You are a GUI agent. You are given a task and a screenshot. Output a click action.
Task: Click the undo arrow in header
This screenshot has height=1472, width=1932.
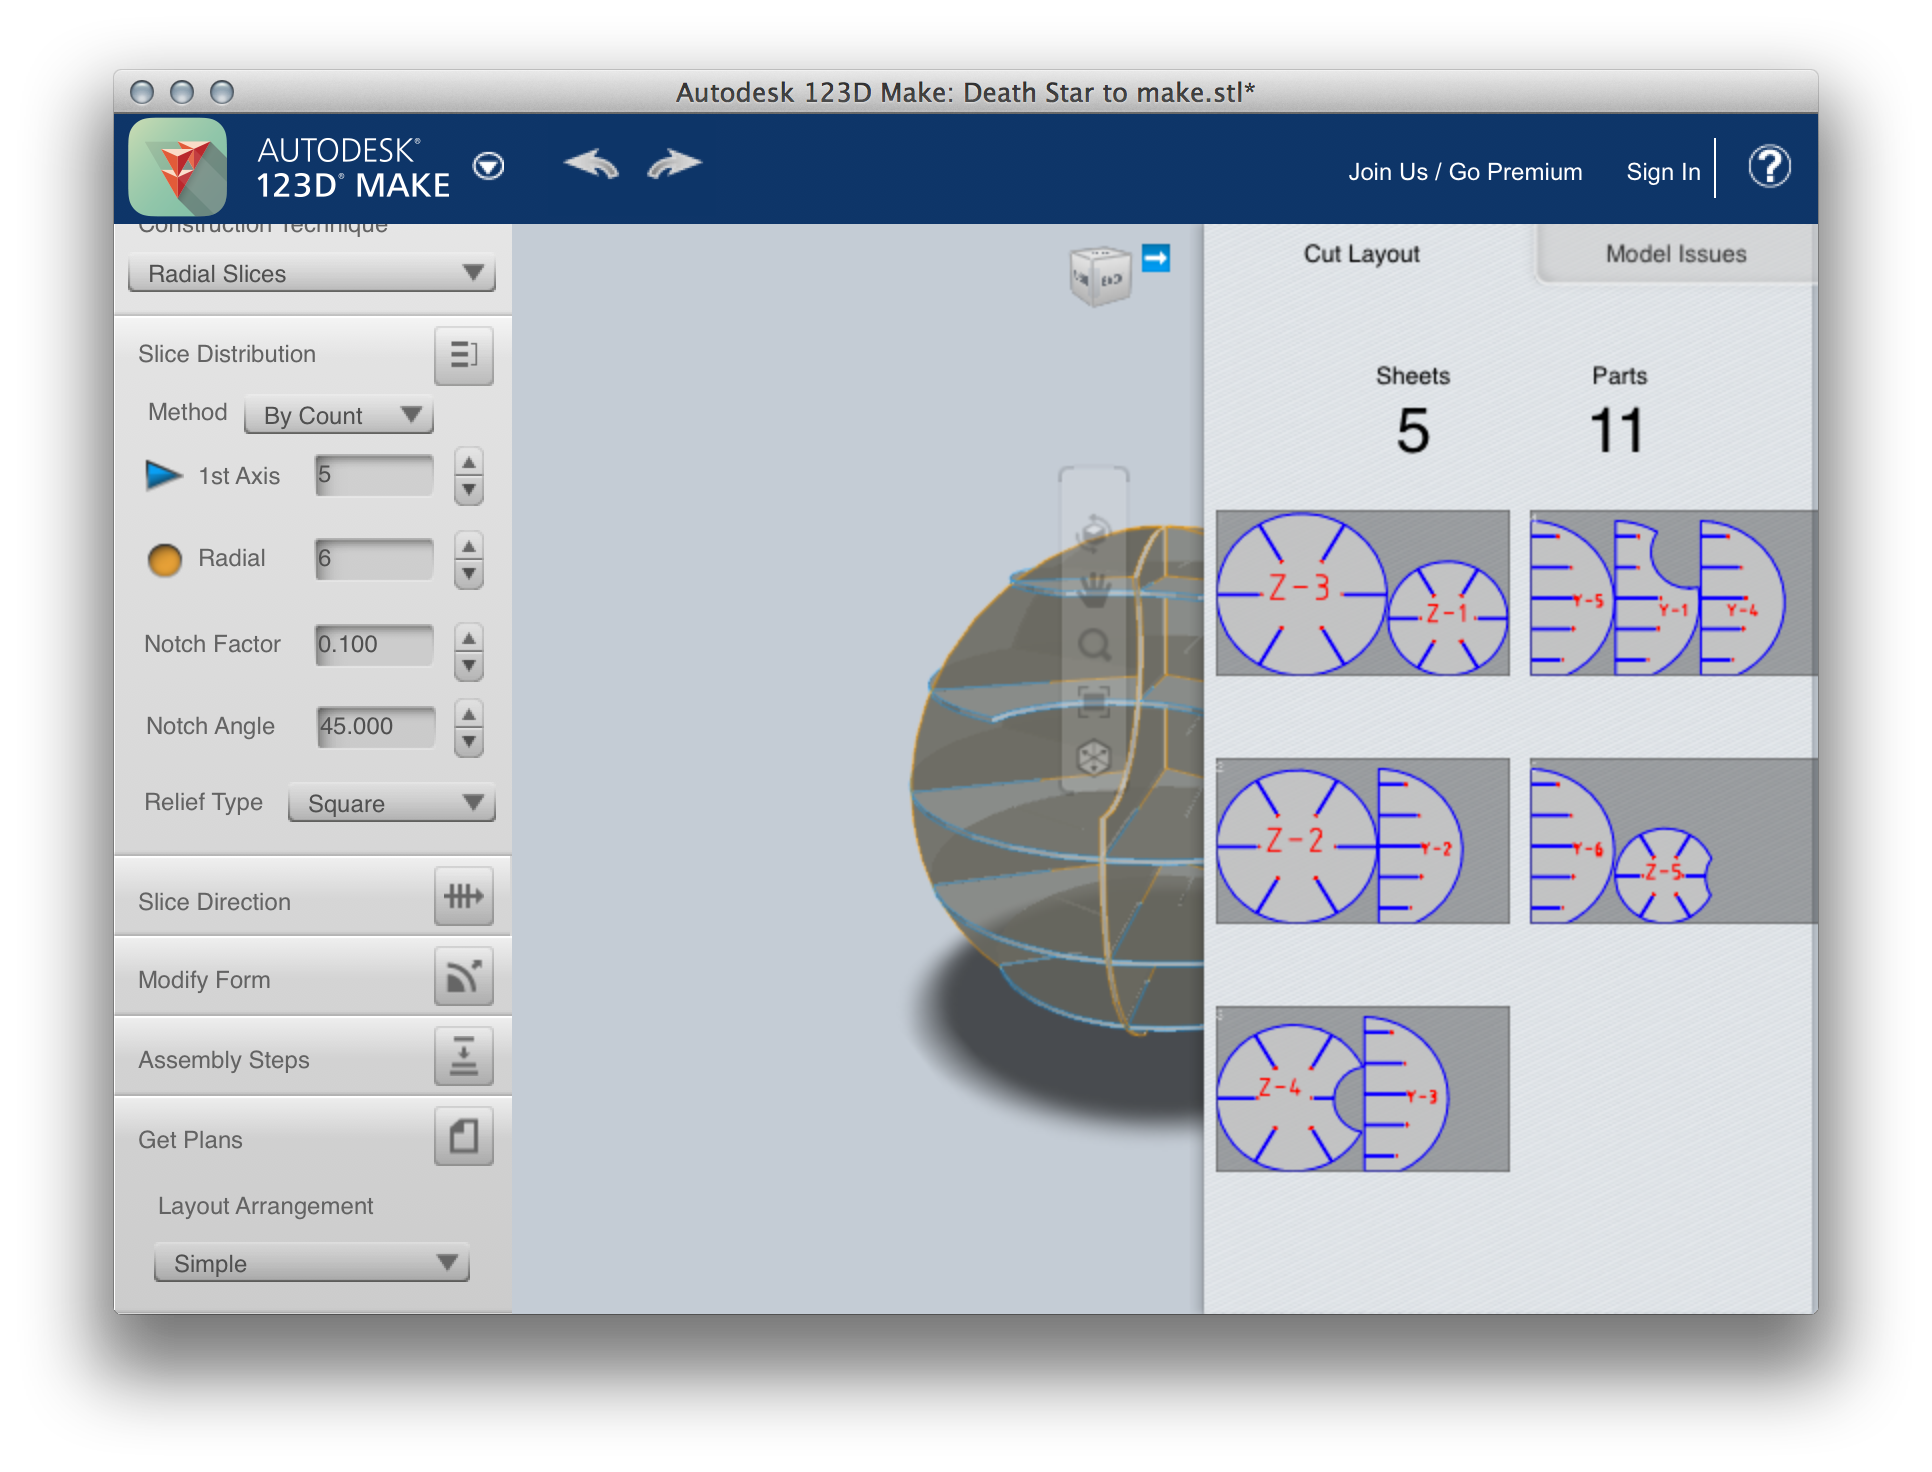click(591, 164)
